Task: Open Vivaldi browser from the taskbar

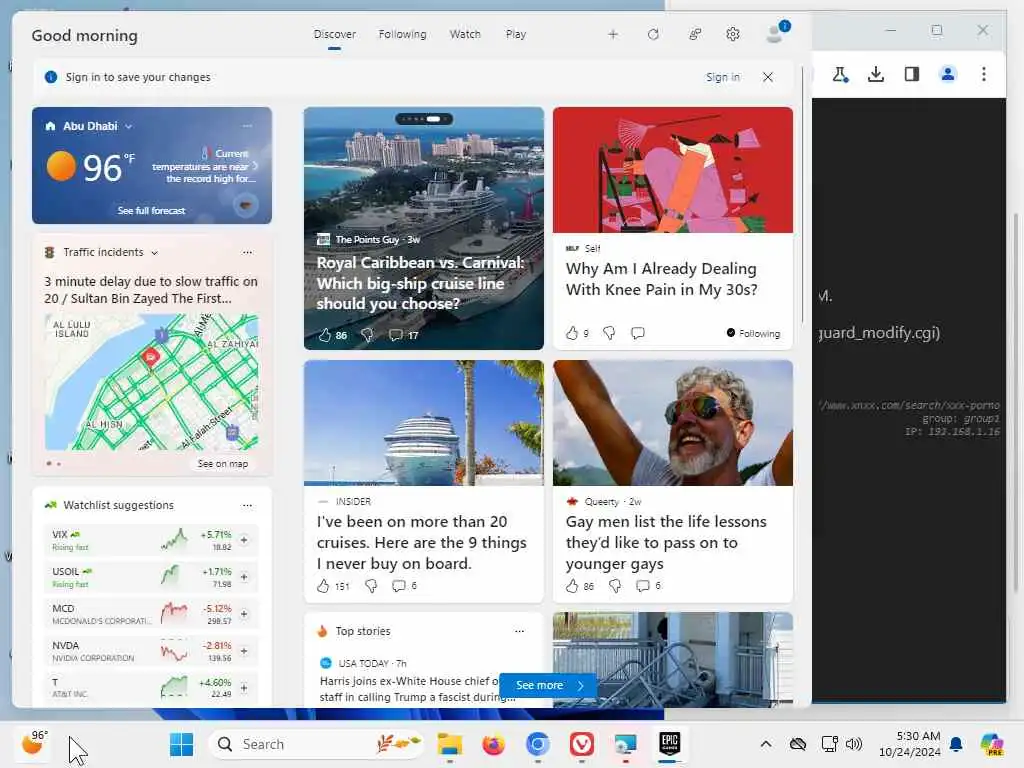Action: tap(581, 744)
